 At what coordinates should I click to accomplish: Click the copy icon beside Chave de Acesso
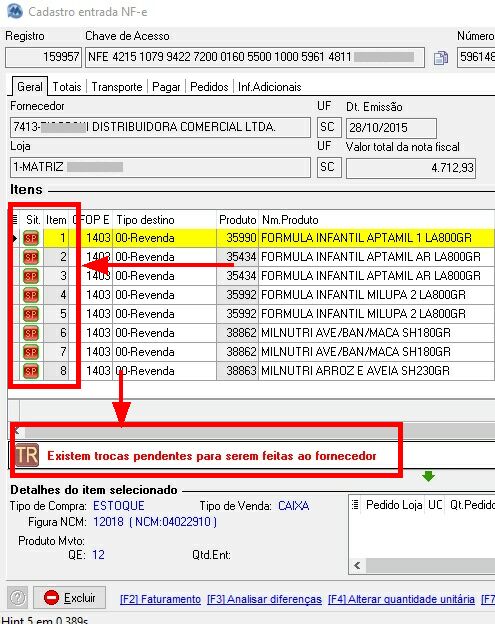tap(440, 58)
